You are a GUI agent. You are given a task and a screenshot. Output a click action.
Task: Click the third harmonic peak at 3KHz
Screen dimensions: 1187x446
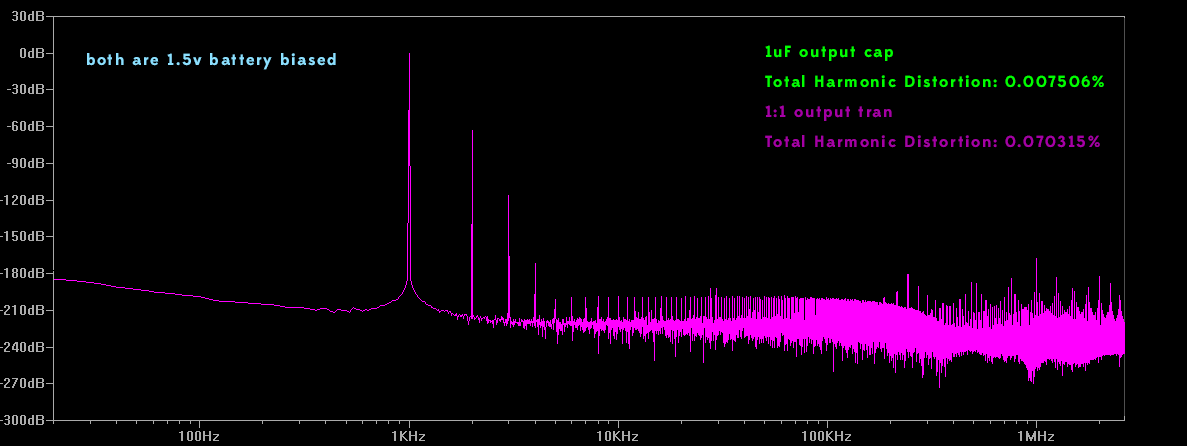point(509,196)
